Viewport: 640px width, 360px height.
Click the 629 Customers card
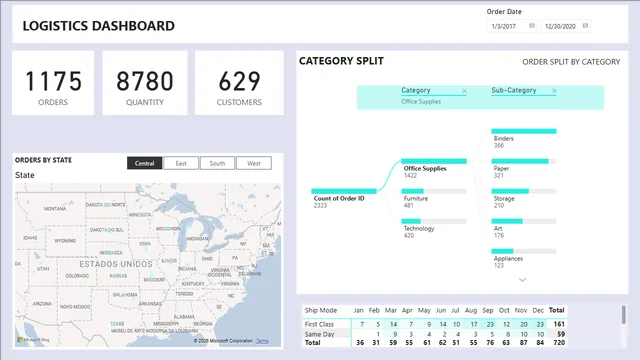[x=239, y=83]
